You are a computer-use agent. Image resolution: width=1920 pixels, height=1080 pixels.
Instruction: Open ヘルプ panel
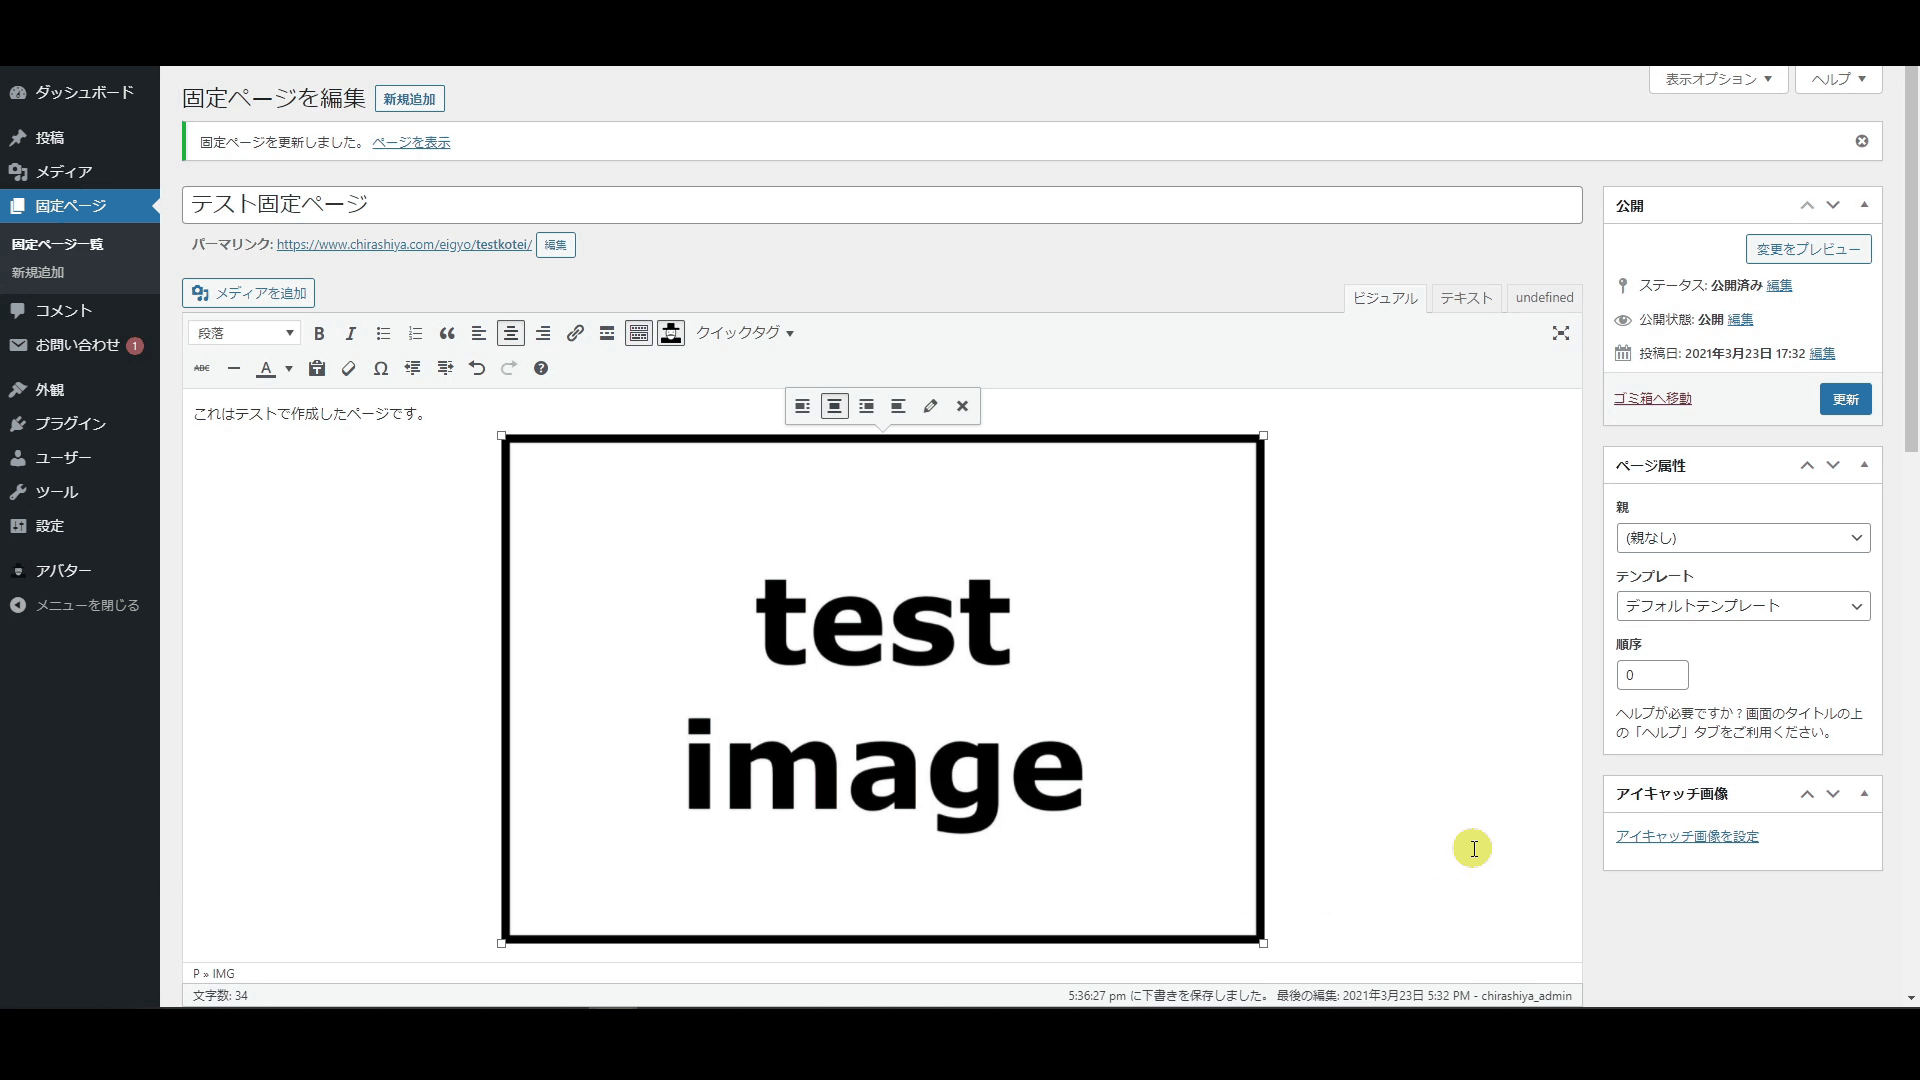(1839, 79)
